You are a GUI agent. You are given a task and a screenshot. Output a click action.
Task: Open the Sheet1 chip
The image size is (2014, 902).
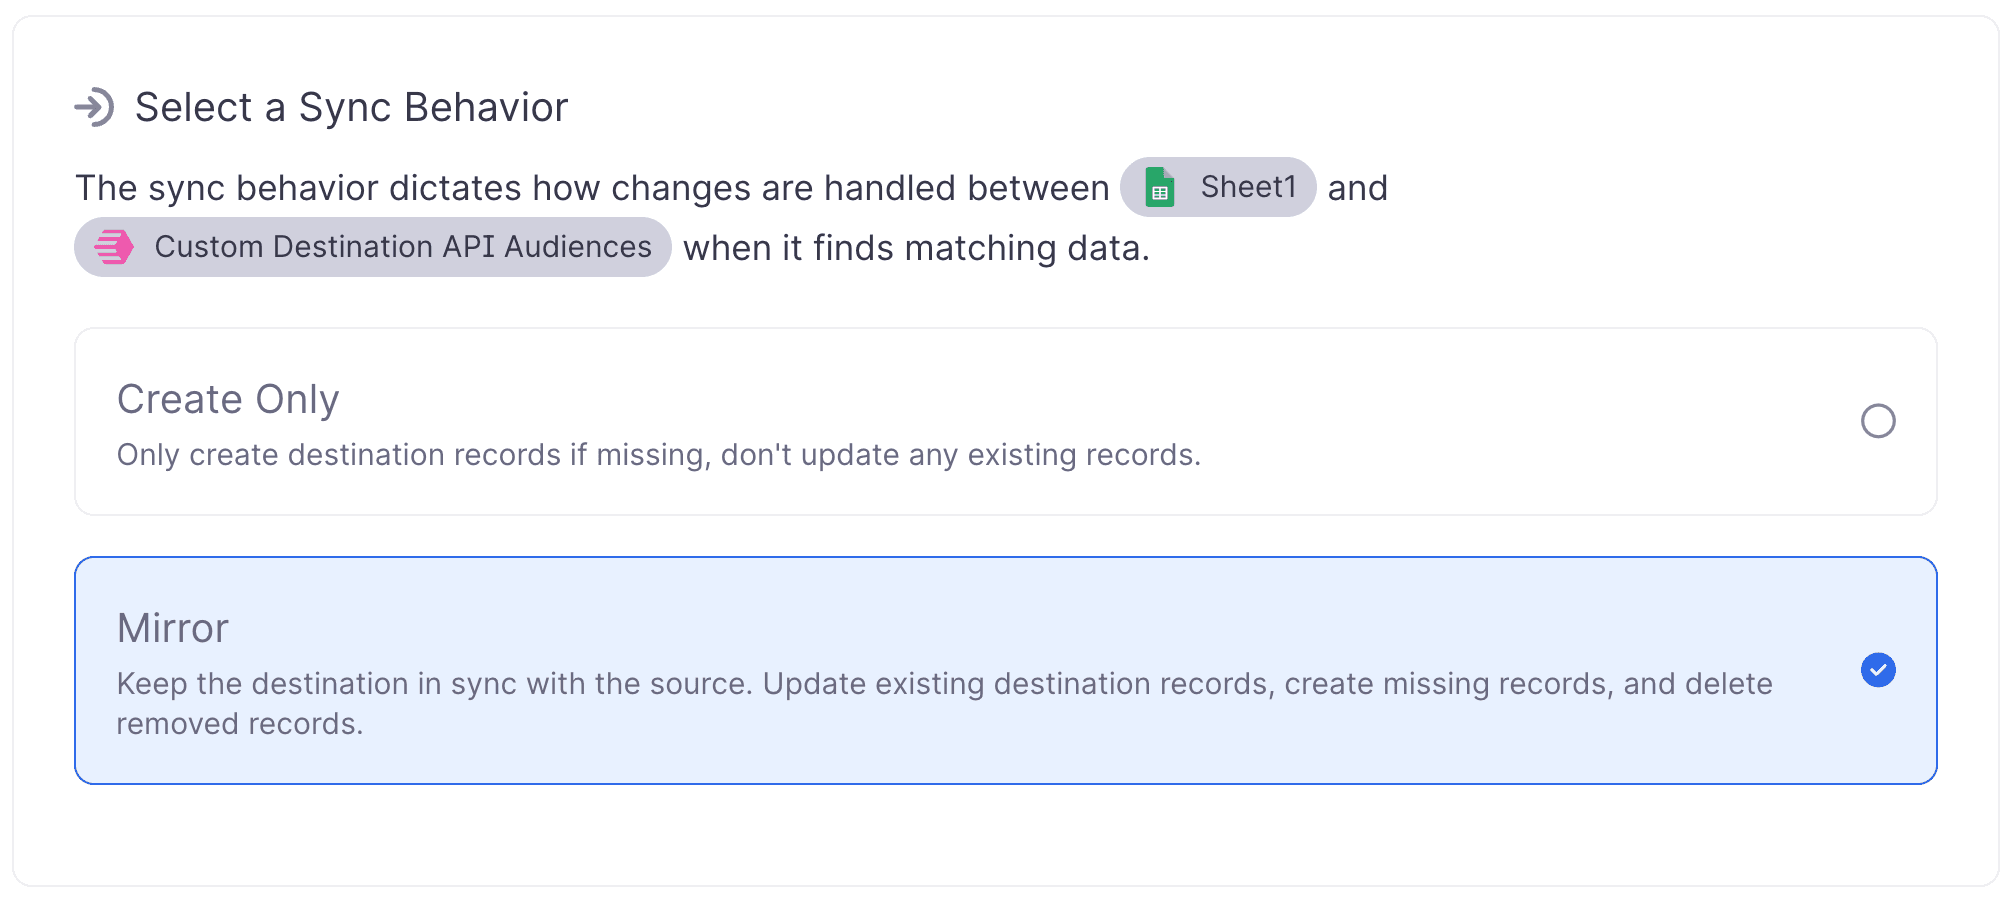click(x=1217, y=187)
